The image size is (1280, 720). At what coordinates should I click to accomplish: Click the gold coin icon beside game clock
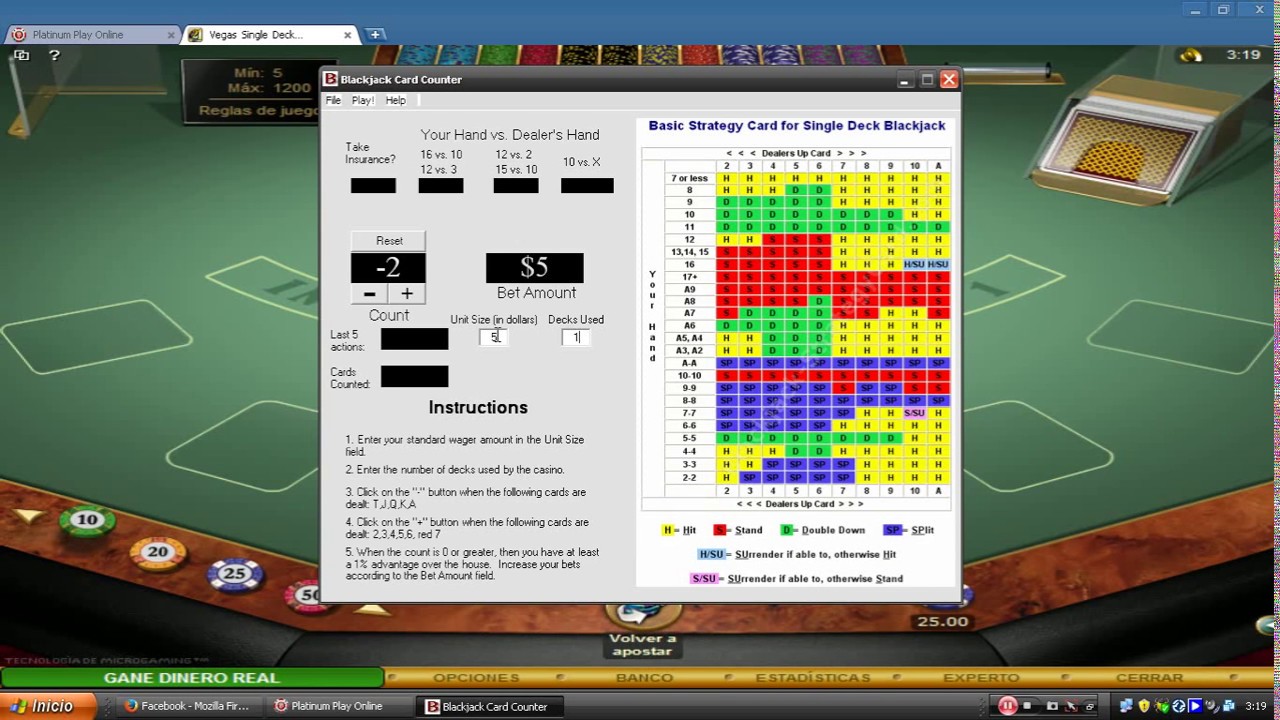click(1190, 55)
